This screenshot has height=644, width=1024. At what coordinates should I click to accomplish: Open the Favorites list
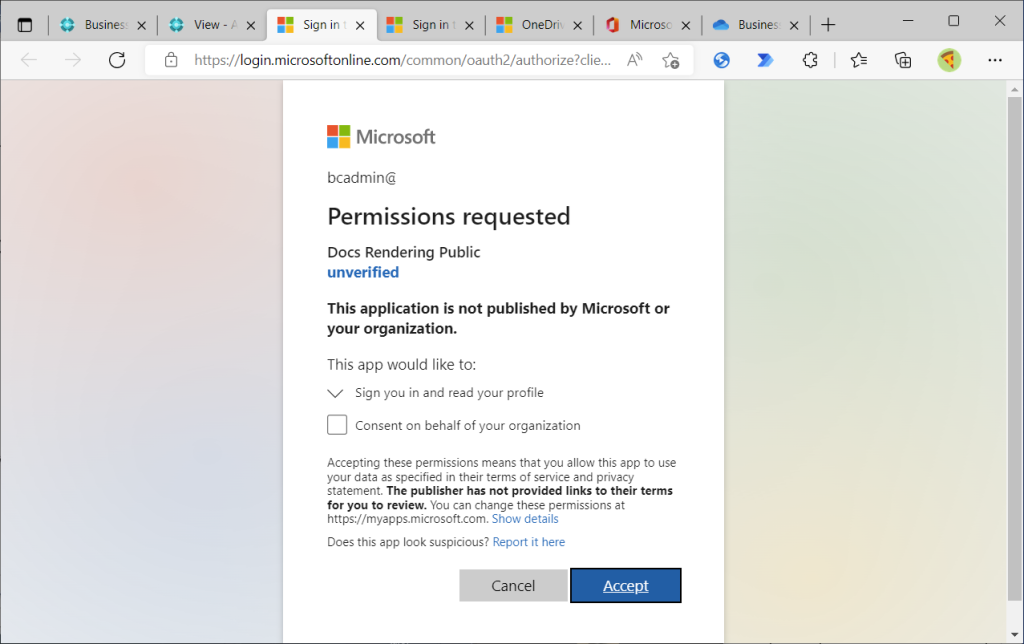(x=859, y=61)
